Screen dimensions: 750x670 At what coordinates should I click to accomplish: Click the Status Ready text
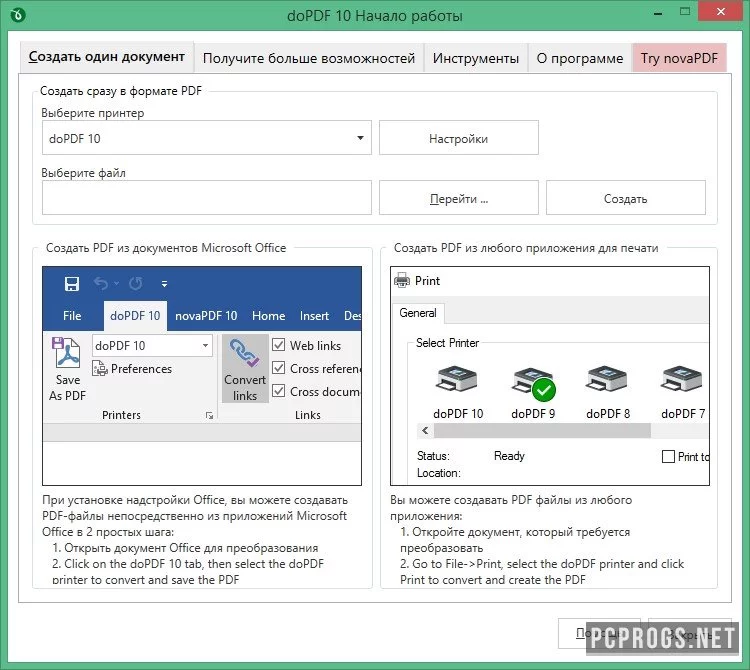coord(509,456)
